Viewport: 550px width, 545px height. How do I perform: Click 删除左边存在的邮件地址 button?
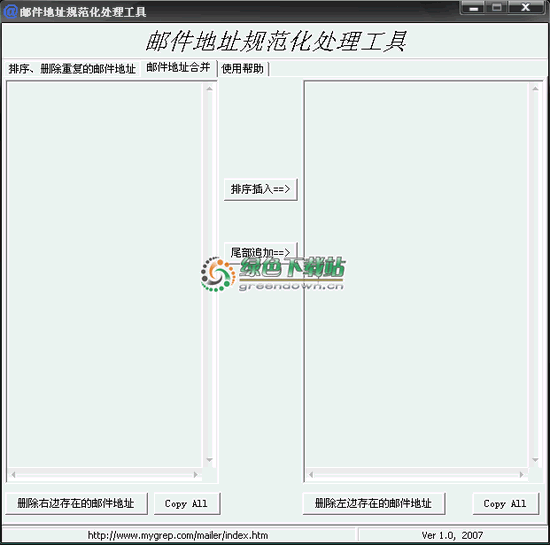pyautogui.click(x=374, y=504)
